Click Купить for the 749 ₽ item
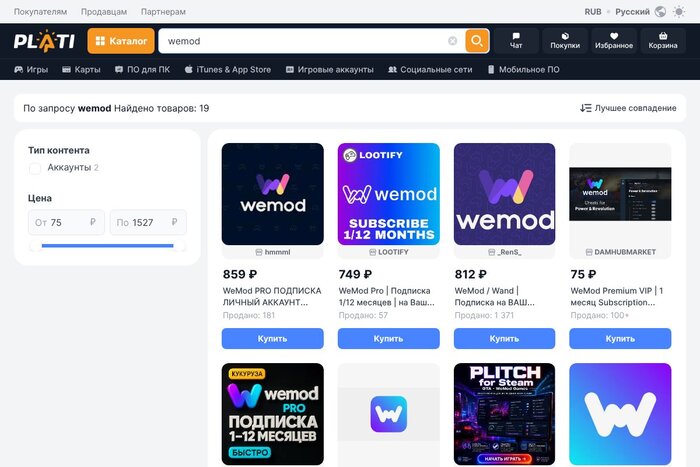700x467 pixels. [x=388, y=338]
